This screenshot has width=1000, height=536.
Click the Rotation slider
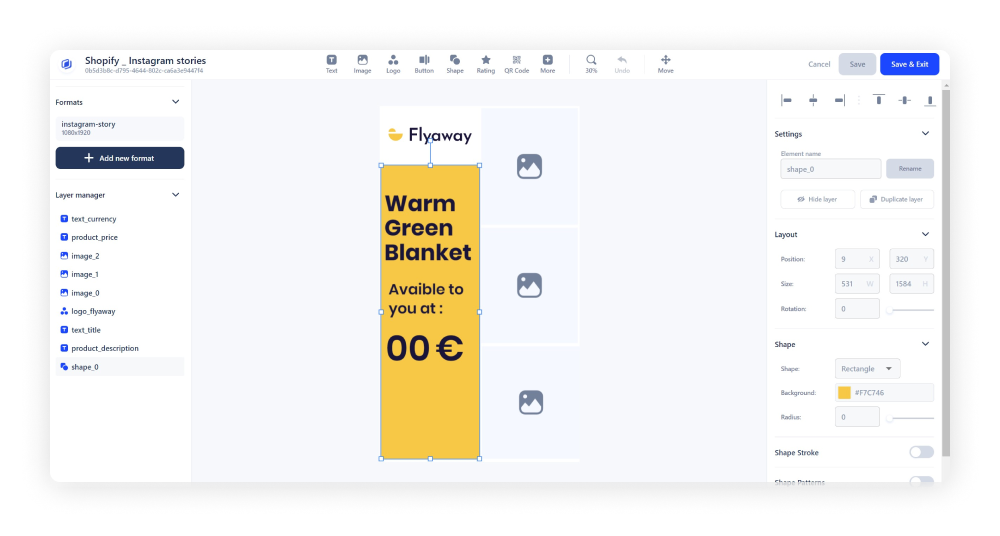coord(911,310)
